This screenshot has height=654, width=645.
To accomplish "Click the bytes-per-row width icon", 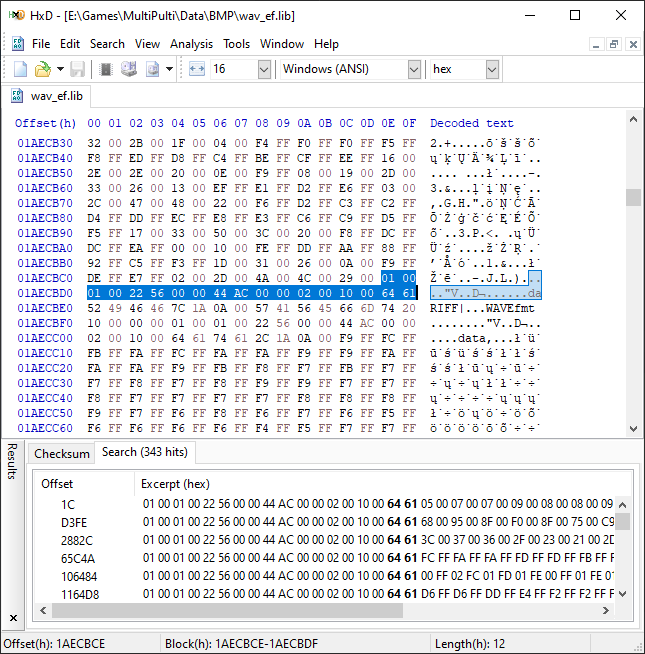I will [197, 69].
